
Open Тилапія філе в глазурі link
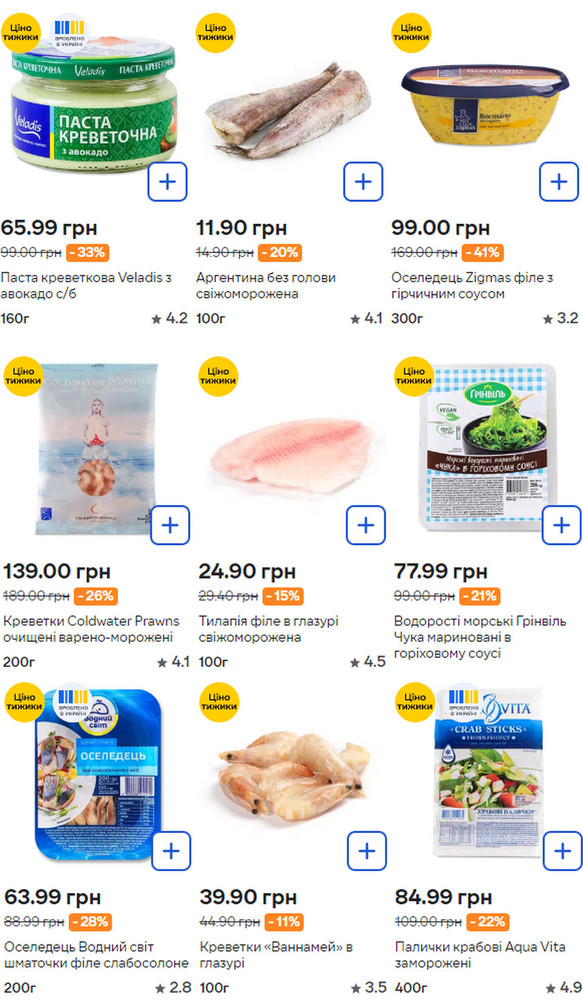(x=268, y=629)
